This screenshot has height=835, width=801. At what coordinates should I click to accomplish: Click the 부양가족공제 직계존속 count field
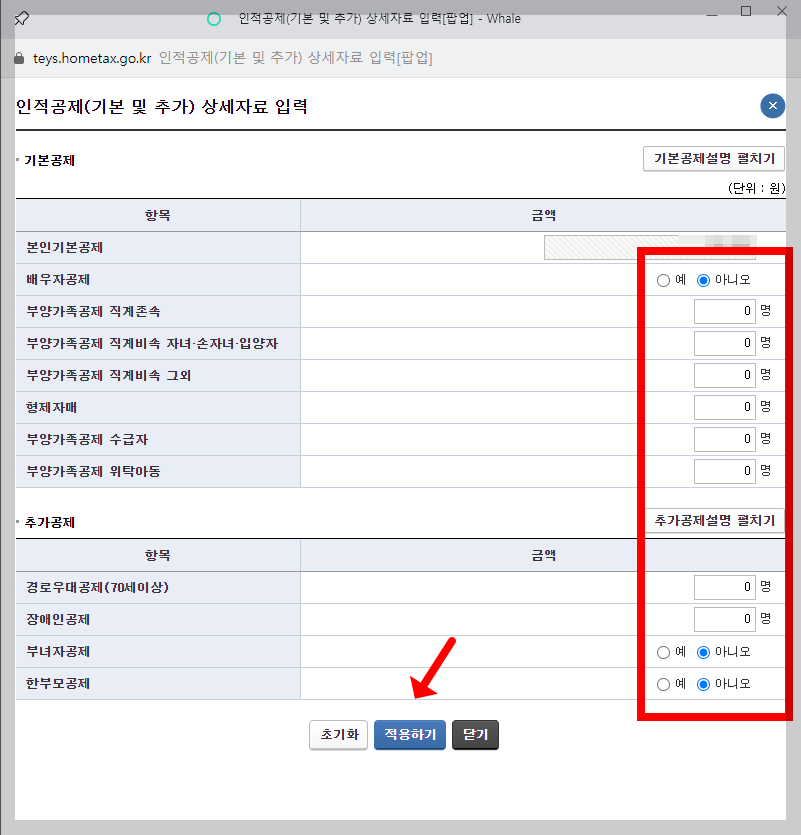[723, 311]
